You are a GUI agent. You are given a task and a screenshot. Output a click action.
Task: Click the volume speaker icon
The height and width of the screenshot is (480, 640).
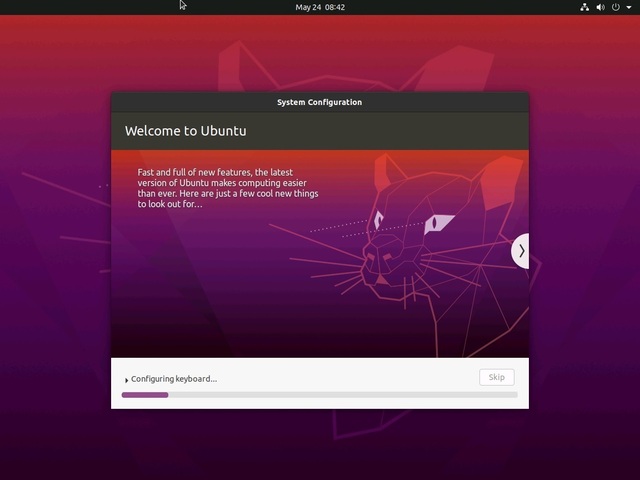[601, 7]
